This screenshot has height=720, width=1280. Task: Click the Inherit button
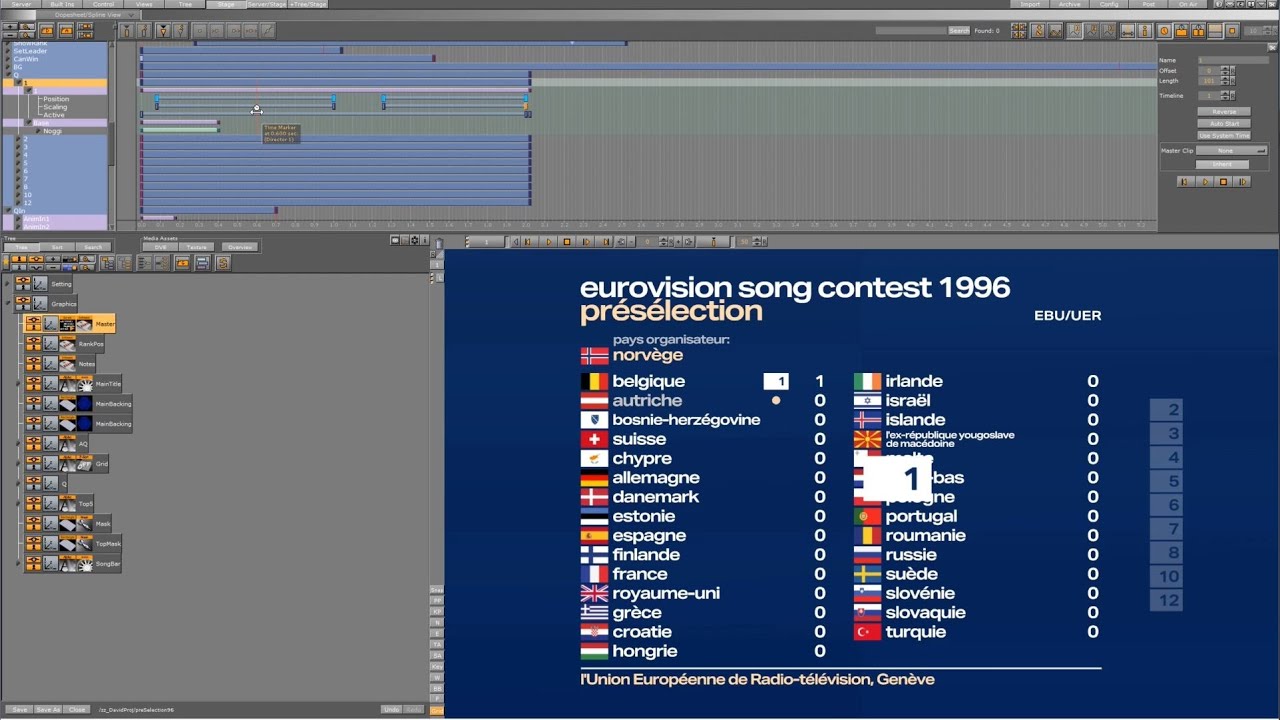pos(1223,164)
